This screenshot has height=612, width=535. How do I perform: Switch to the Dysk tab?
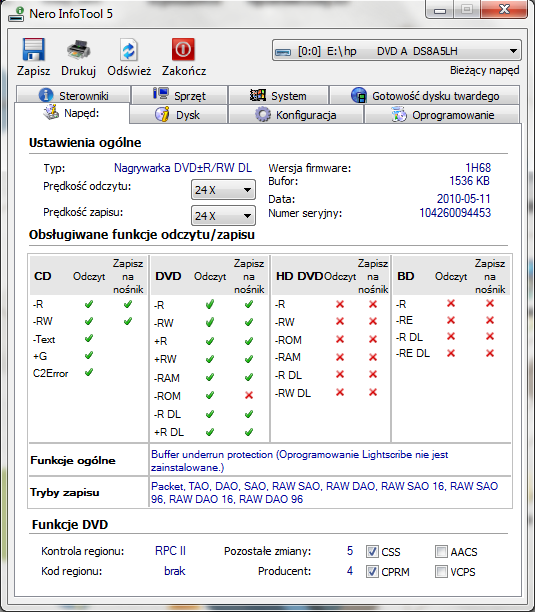(178, 115)
